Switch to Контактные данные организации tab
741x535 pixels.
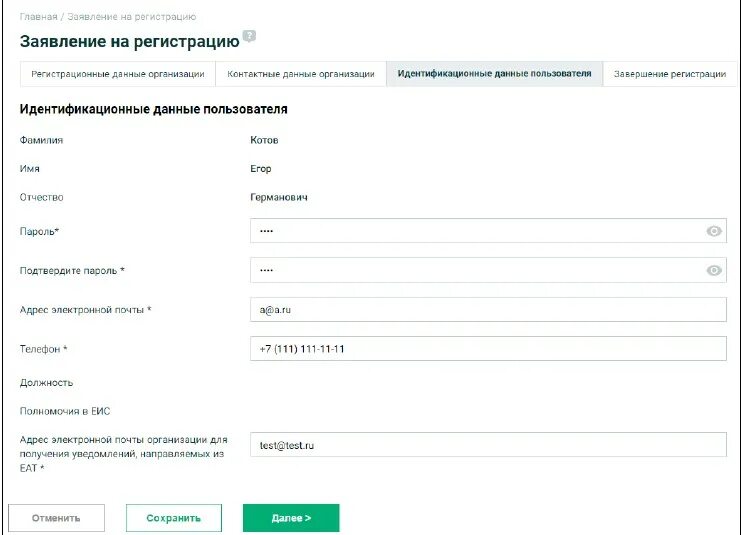click(x=301, y=74)
